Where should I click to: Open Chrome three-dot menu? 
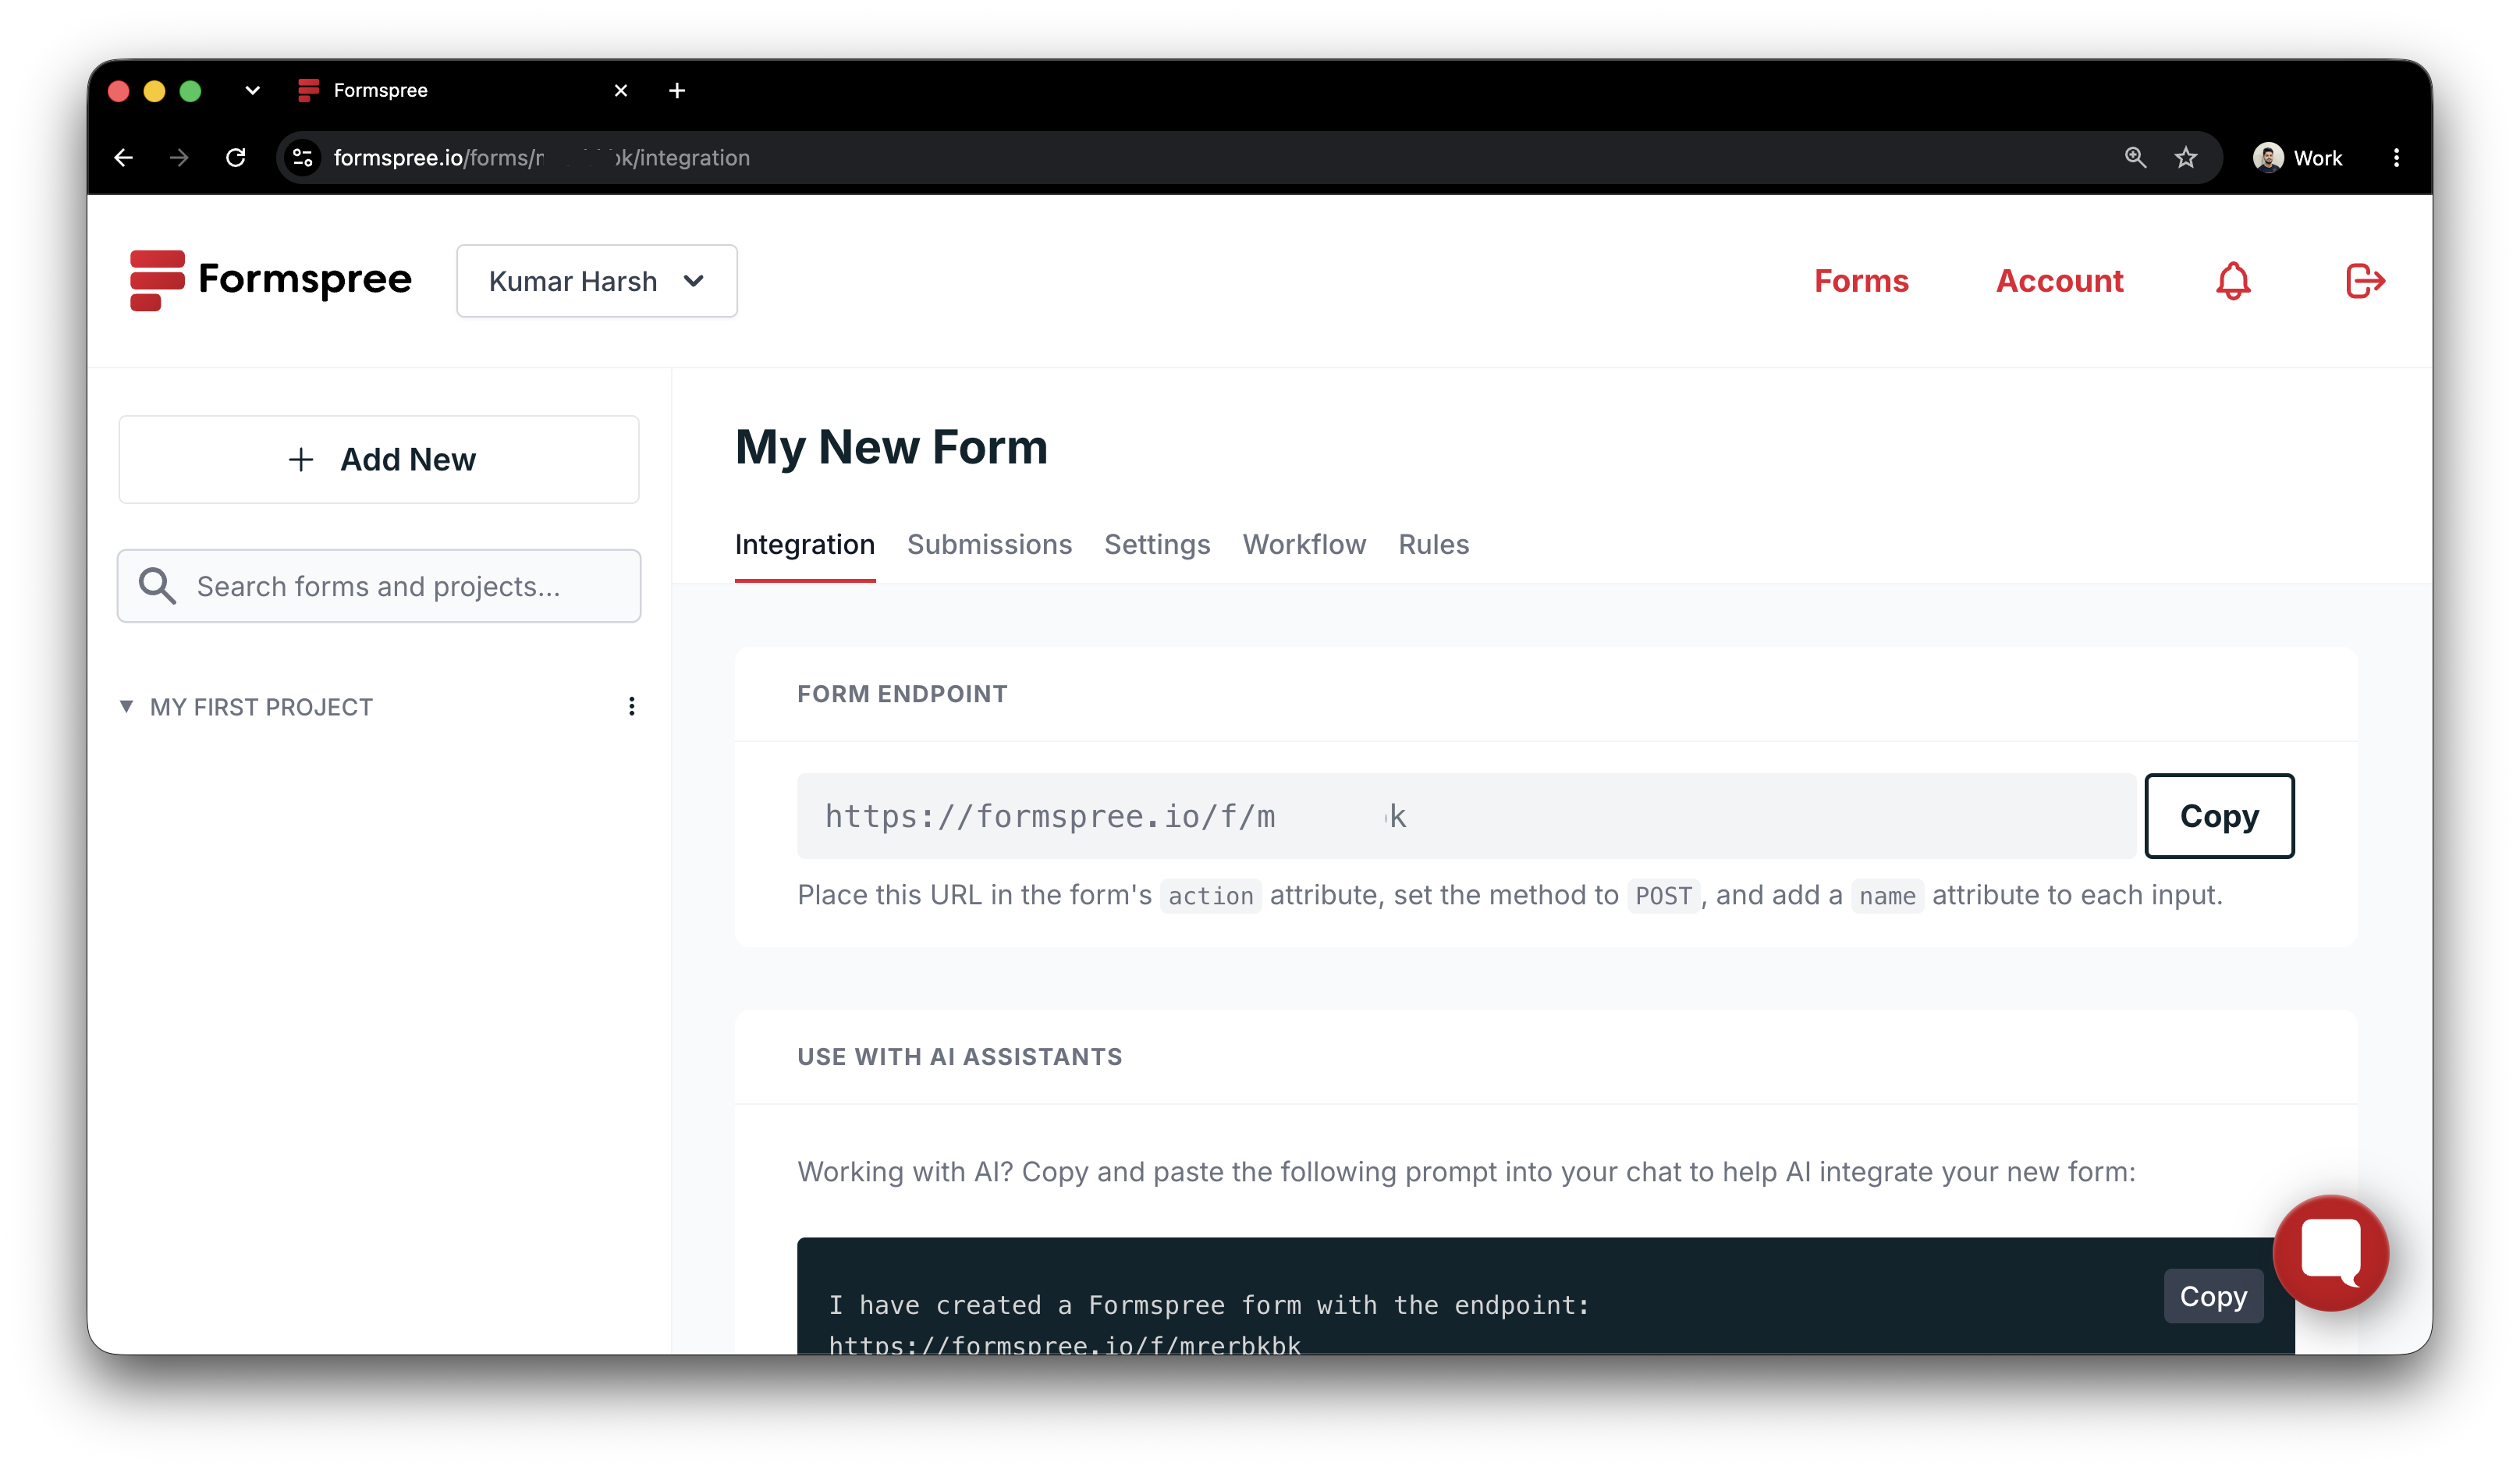pyautogui.click(x=2396, y=158)
